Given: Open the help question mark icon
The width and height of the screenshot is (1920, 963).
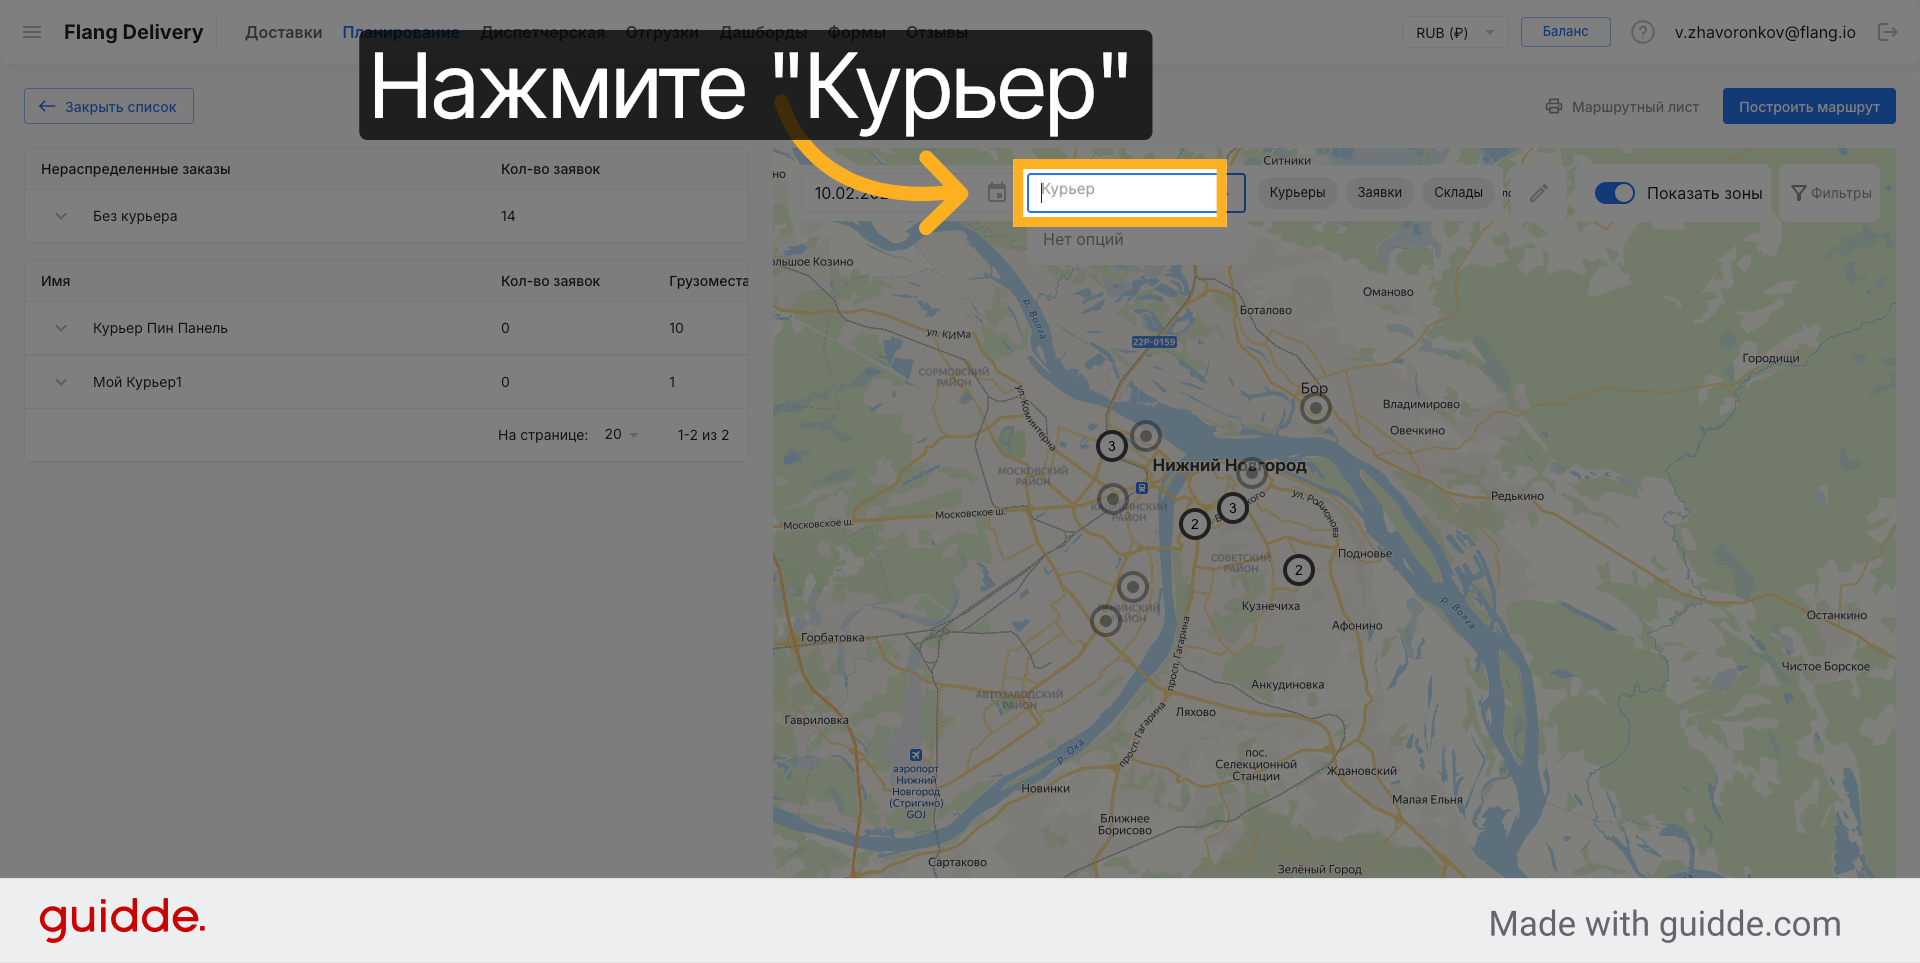Looking at the screenshot, I should coord(1643,31).
